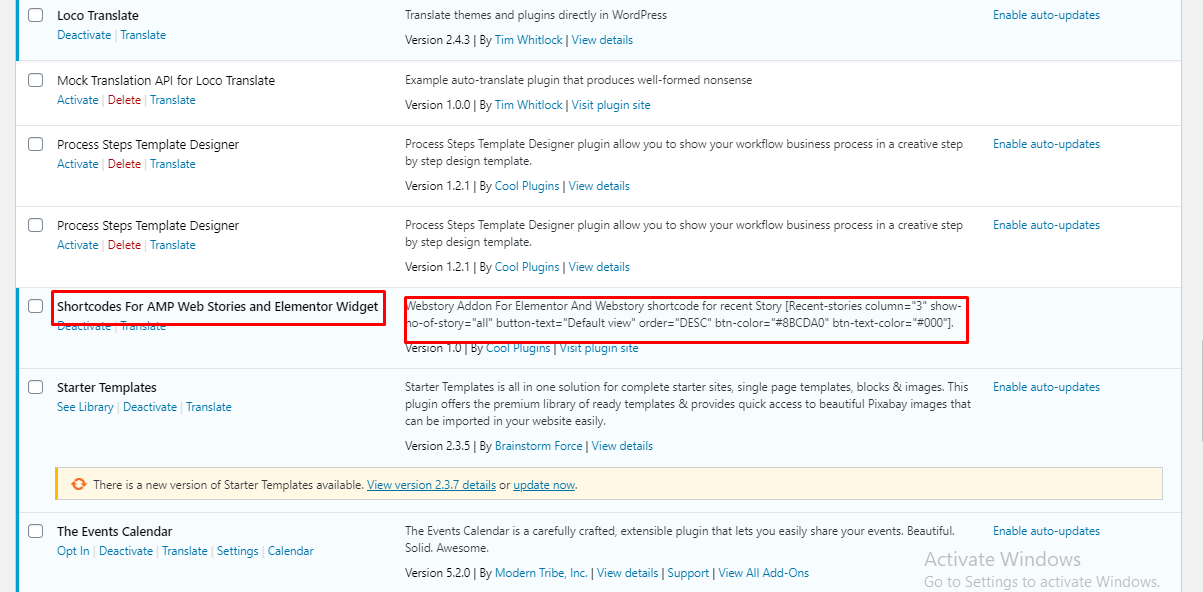Deactivate the Loco Translate plugin
The image size is (1203, 592).
(x=84, y=35)
